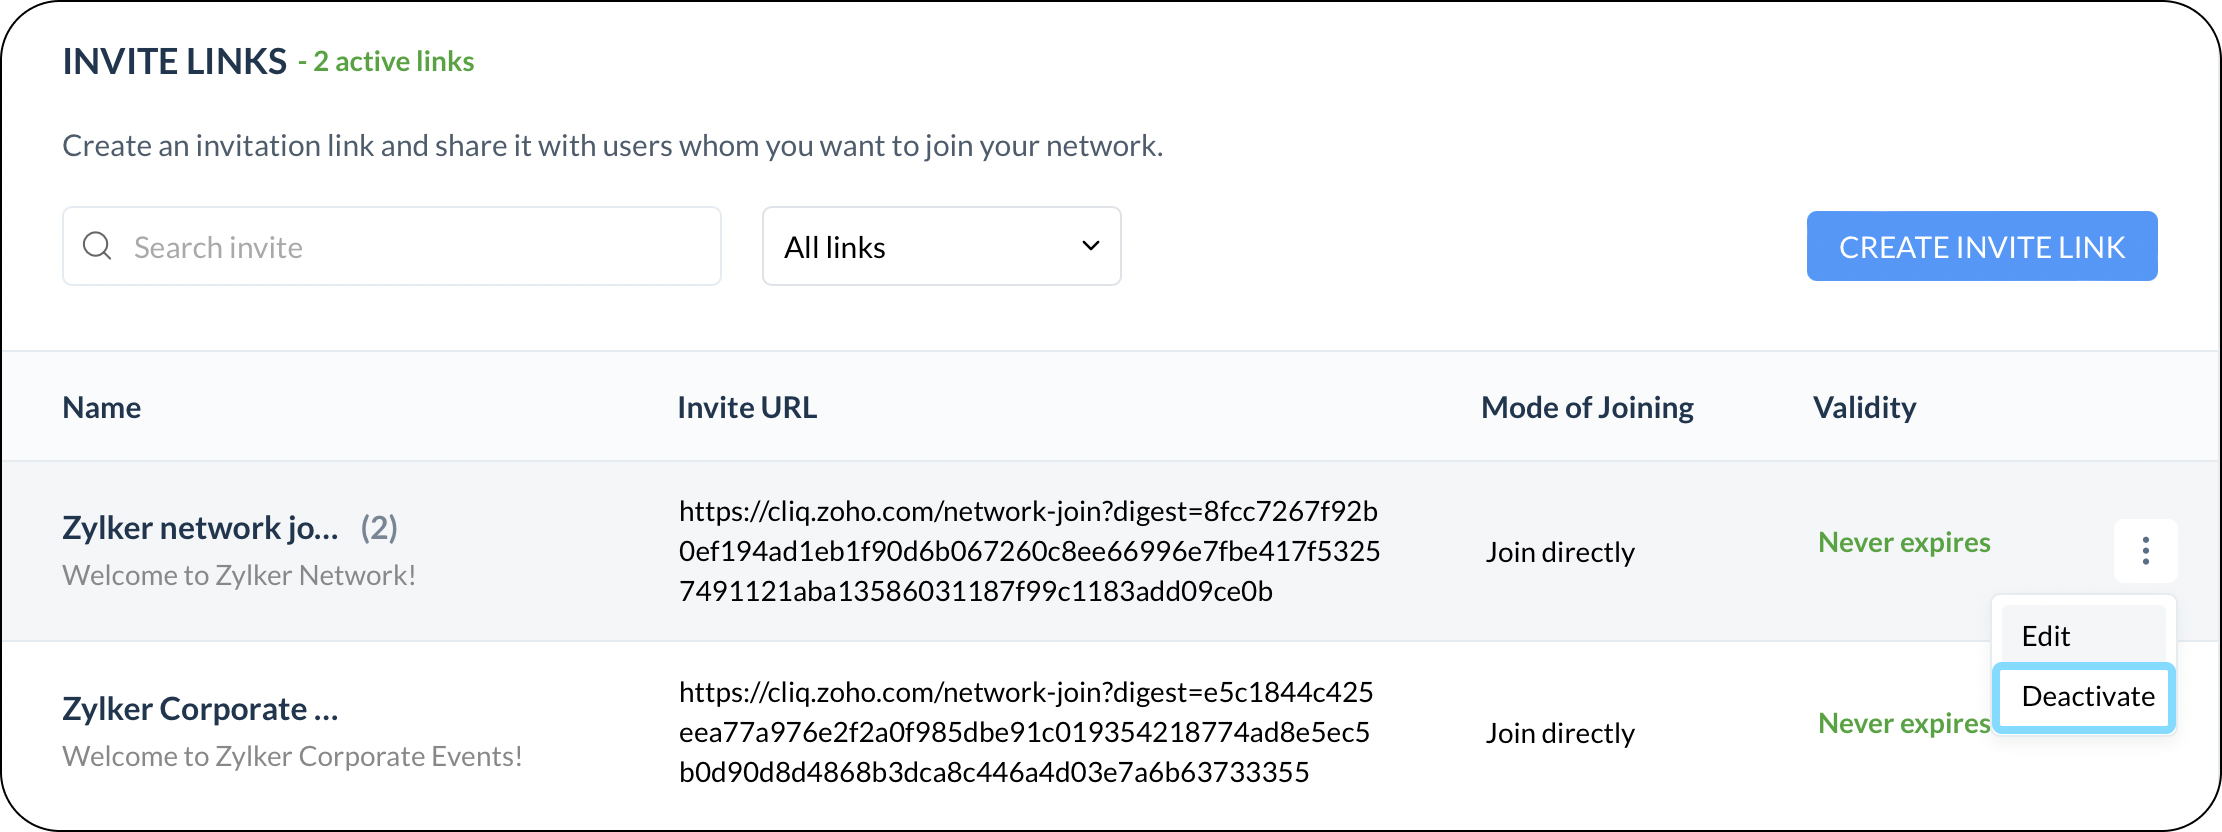The height and width of the screenshot is (832, 2222).
Task: Click Never expires in the Zylker network row
Action: point(1904,542)
